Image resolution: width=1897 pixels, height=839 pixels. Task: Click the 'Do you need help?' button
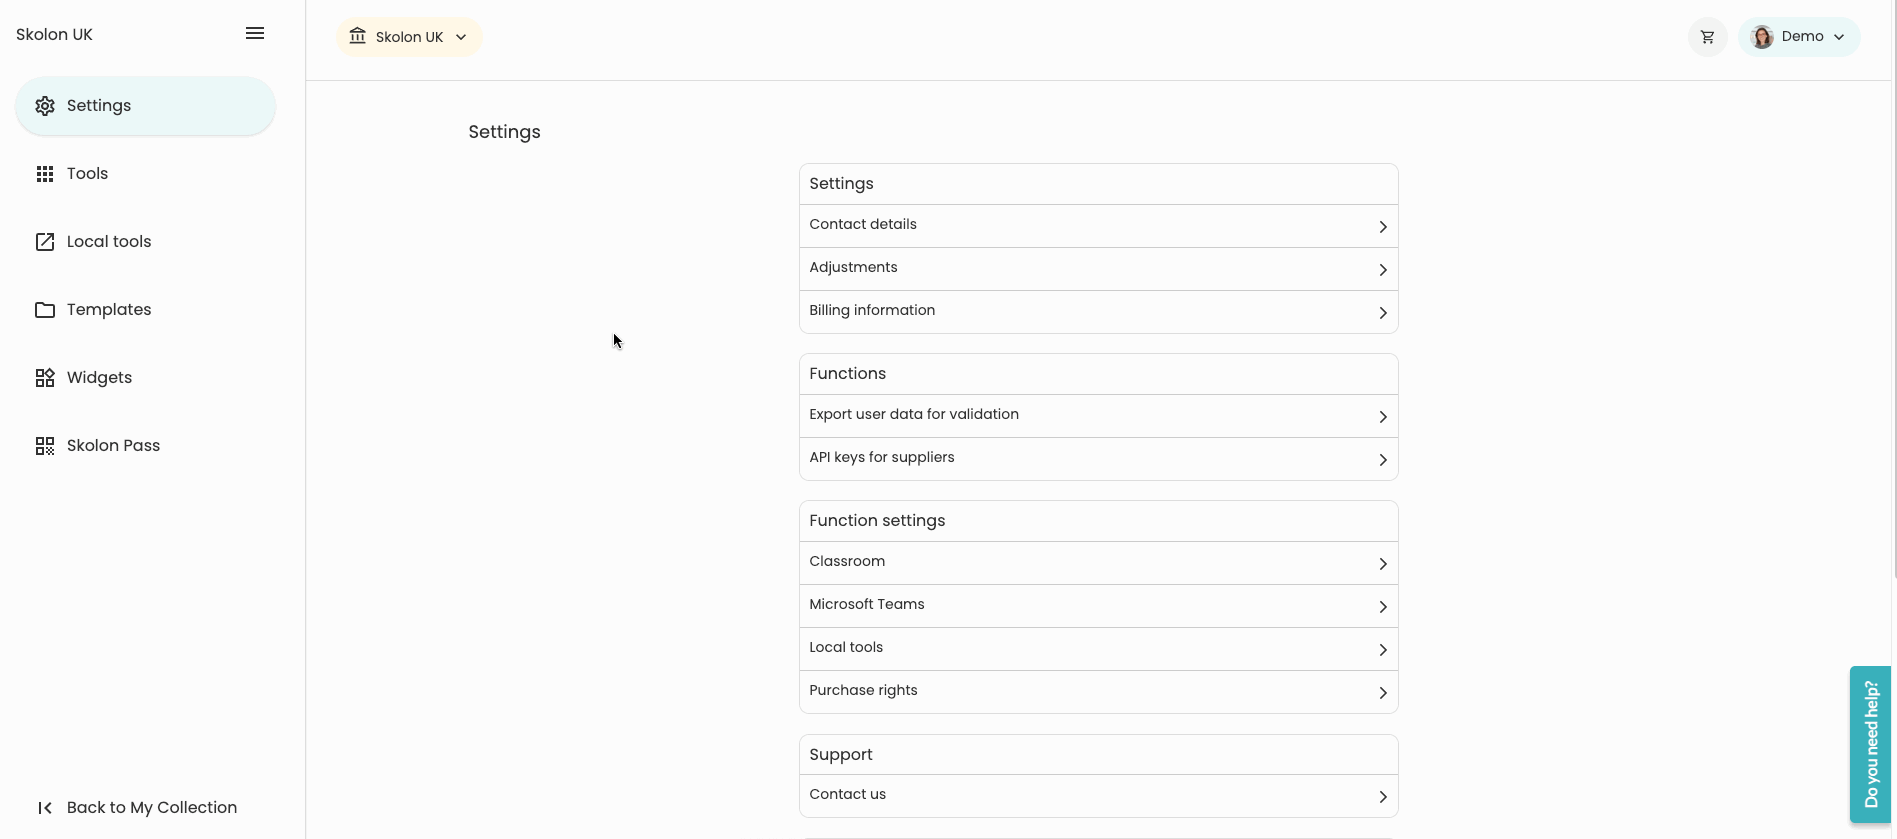(x=1870, y=744)
